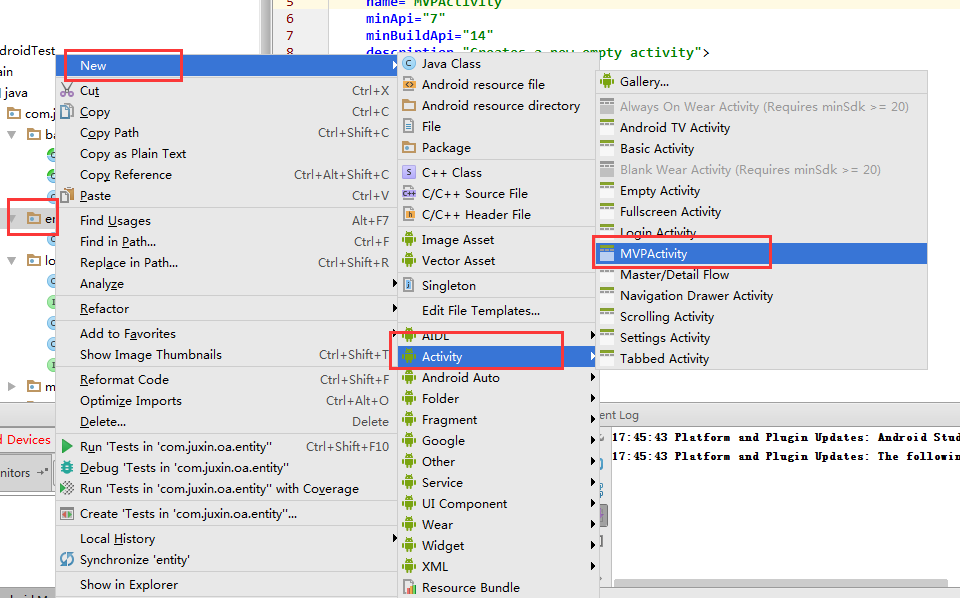Select Copy Path from context menu

point(110,133)
